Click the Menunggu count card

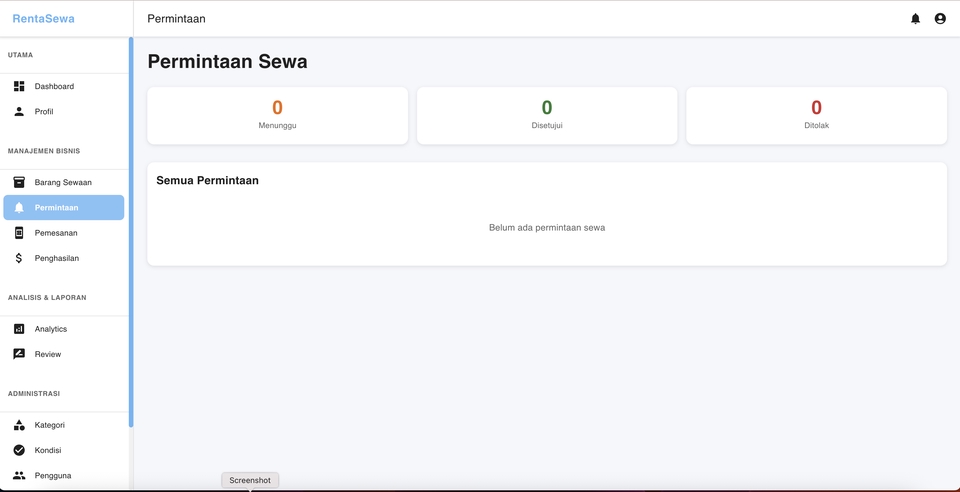[277, 115]
